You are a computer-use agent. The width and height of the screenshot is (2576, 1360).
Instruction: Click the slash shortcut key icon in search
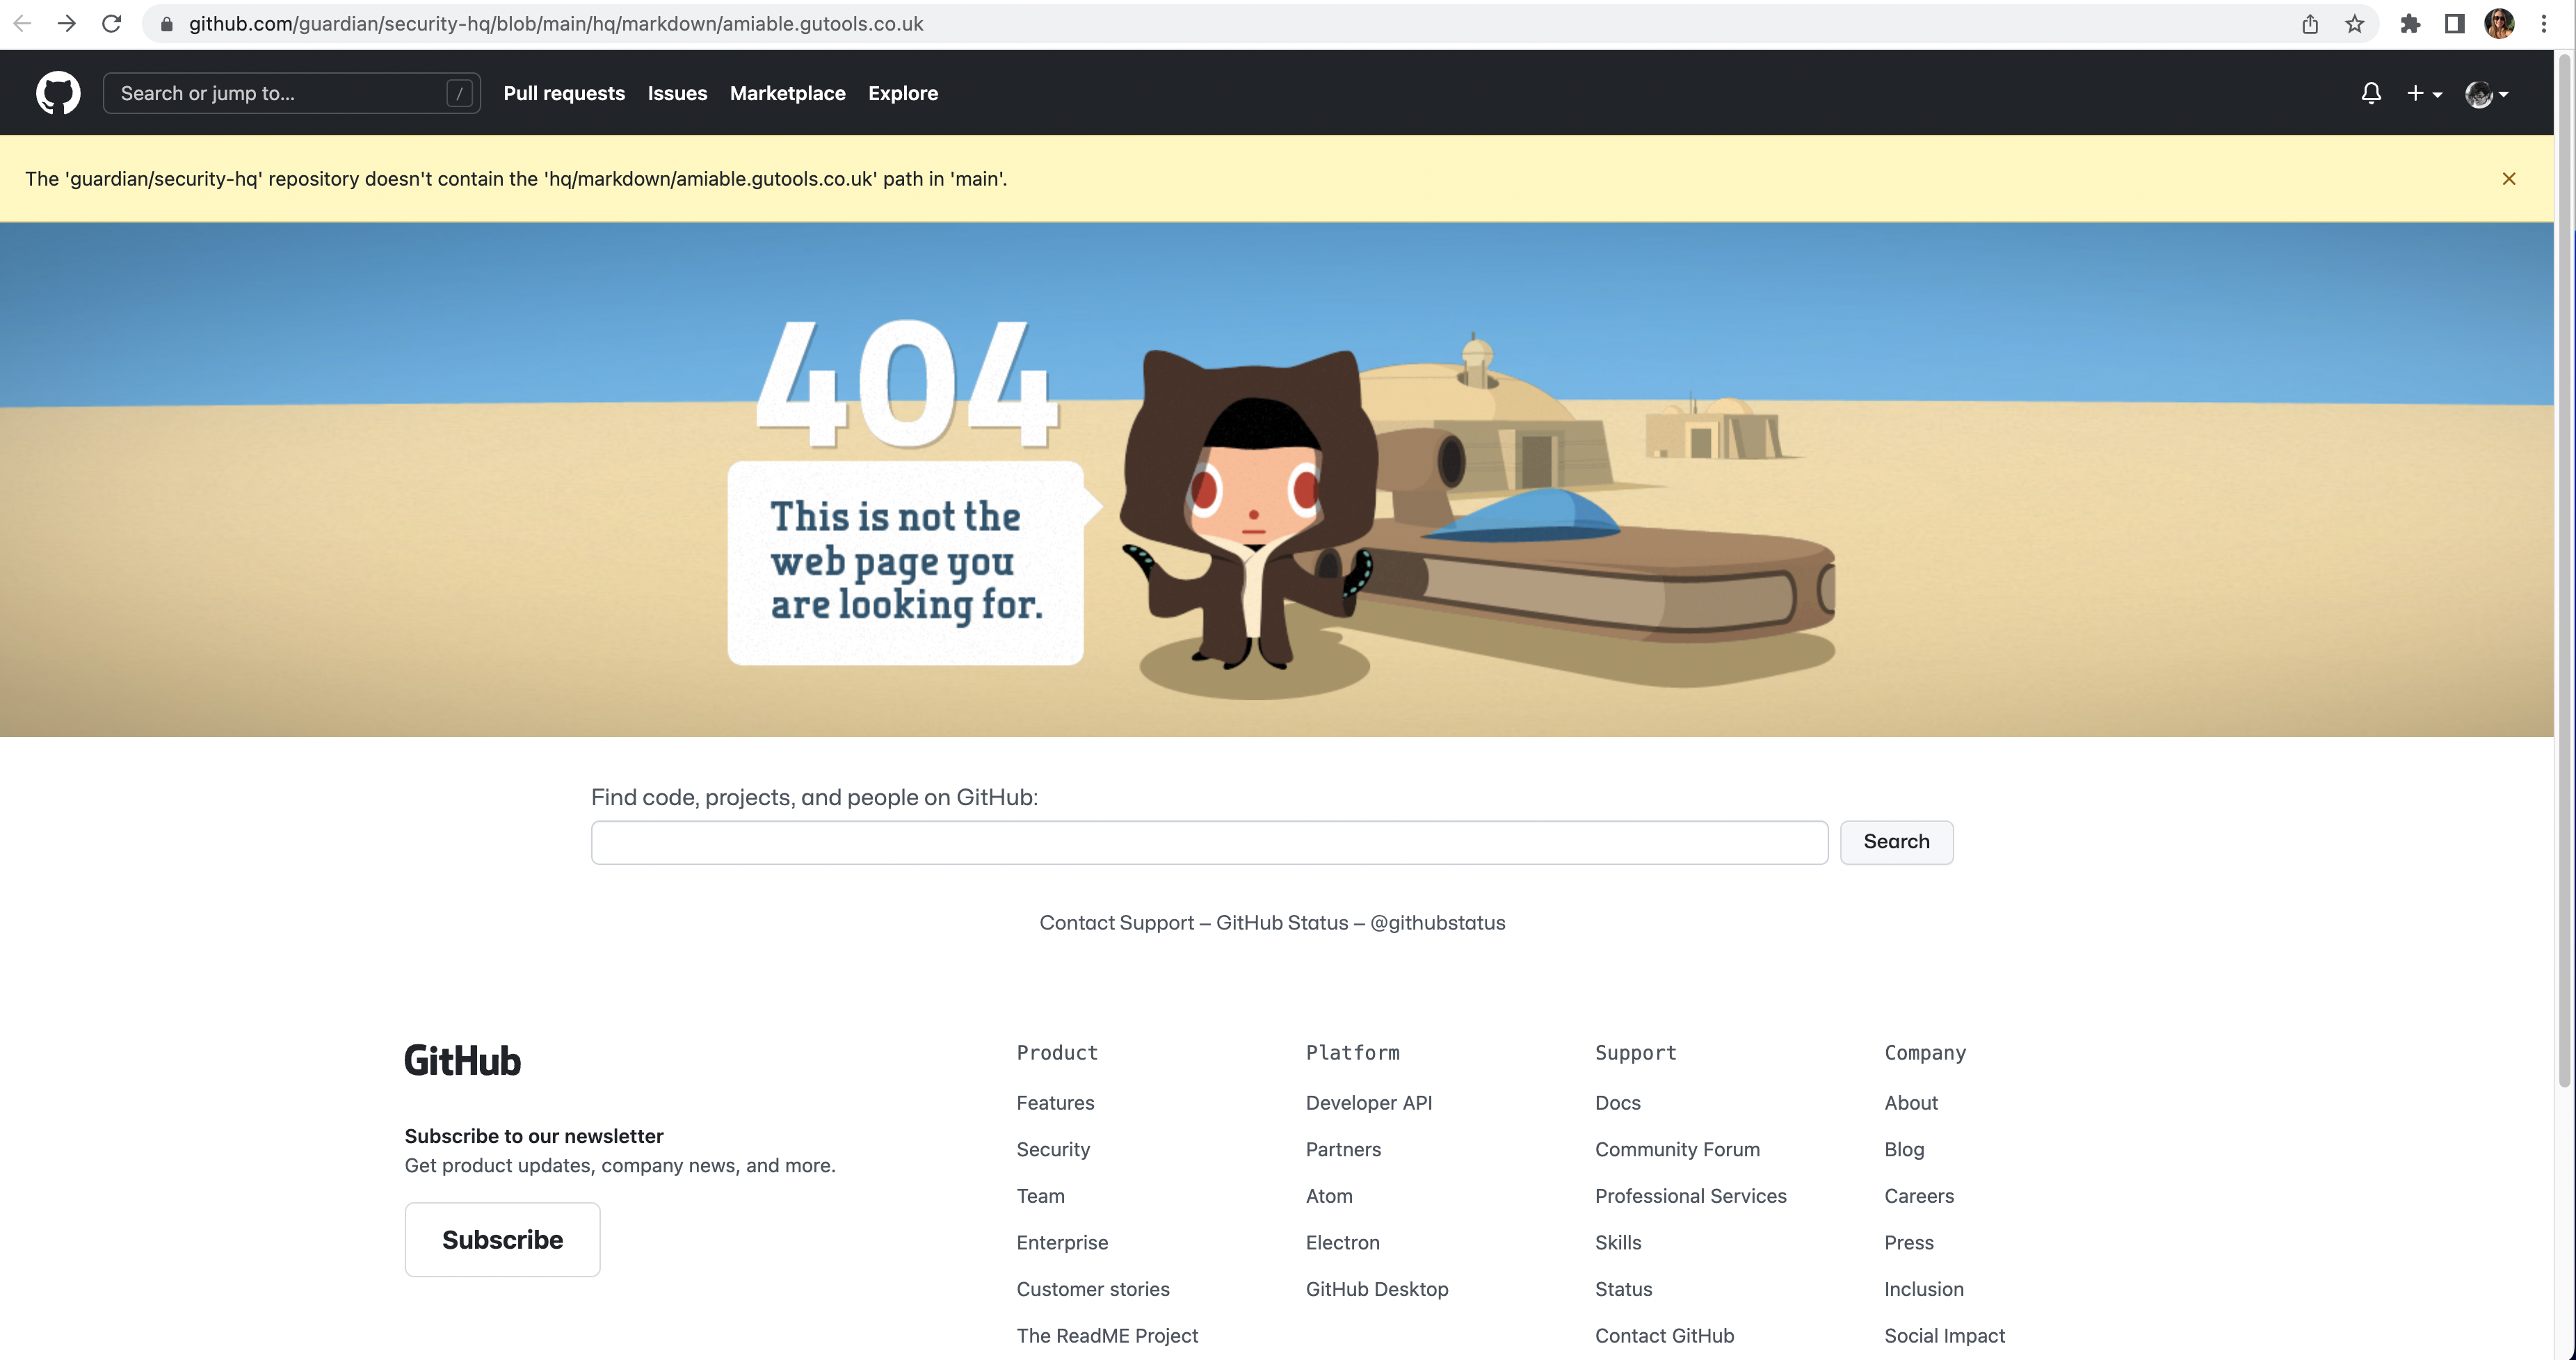[x=459, y=93]
